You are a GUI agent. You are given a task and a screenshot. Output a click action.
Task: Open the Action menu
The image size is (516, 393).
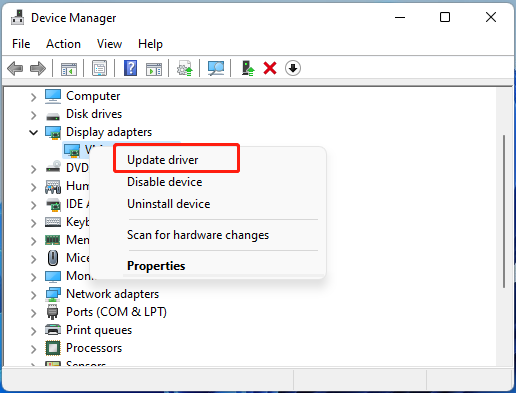click(x=63, y=44)
